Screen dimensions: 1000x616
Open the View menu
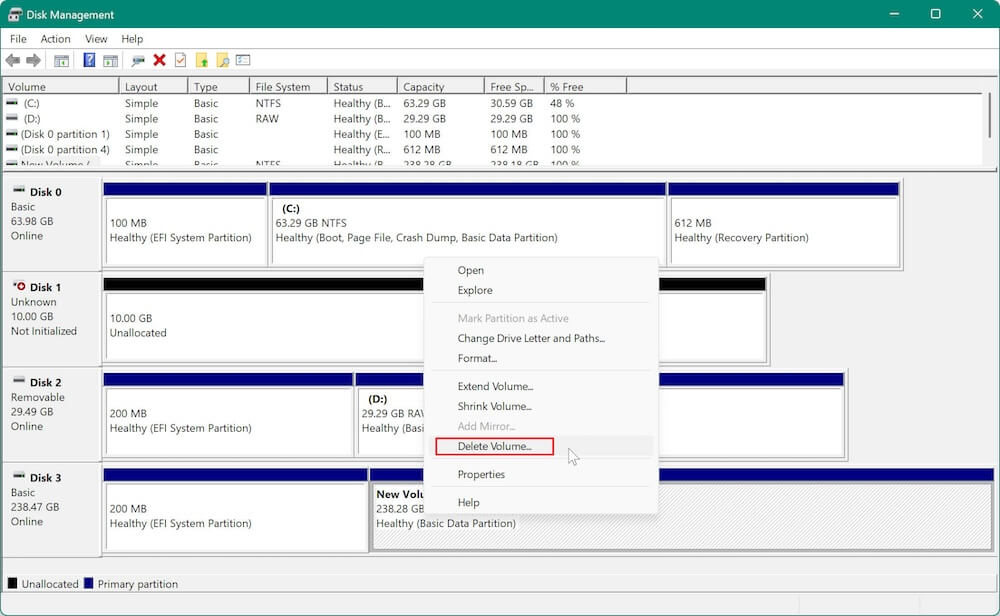[96, 39]
